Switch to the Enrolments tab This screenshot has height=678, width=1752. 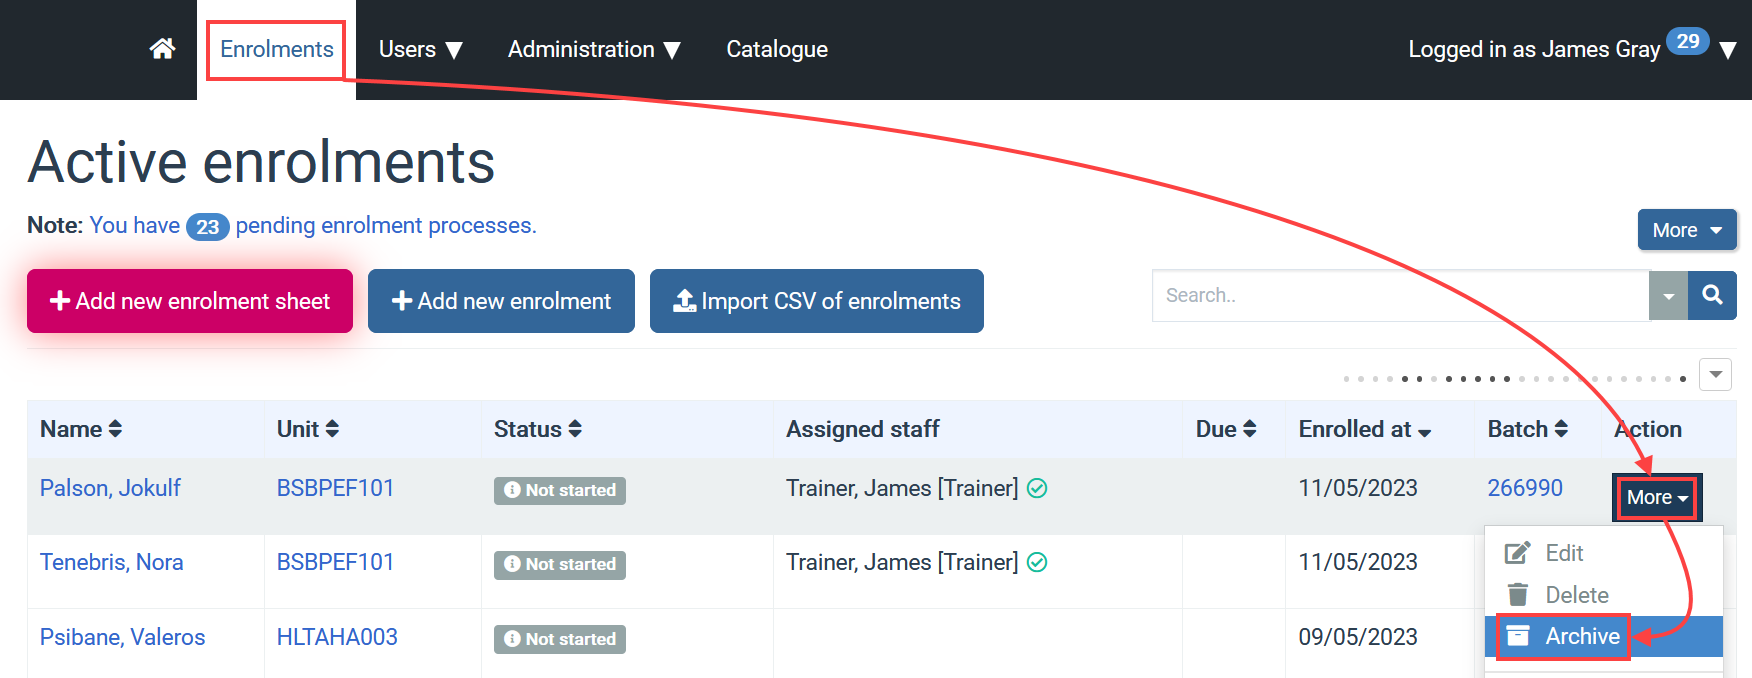click(275, 48)
